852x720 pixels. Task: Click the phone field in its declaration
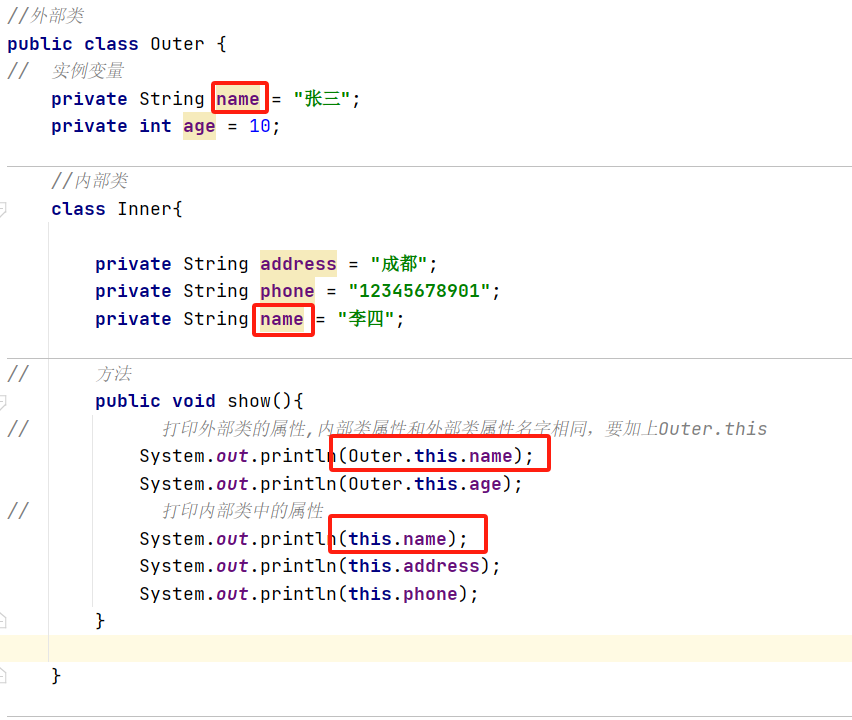(x=287, y=291)
